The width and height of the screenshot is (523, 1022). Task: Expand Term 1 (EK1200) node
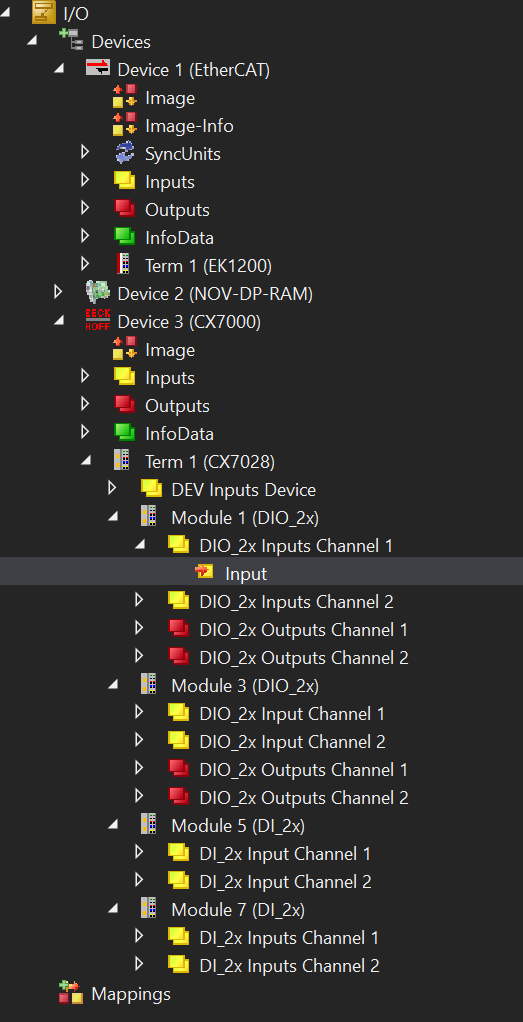pos(85,265)
